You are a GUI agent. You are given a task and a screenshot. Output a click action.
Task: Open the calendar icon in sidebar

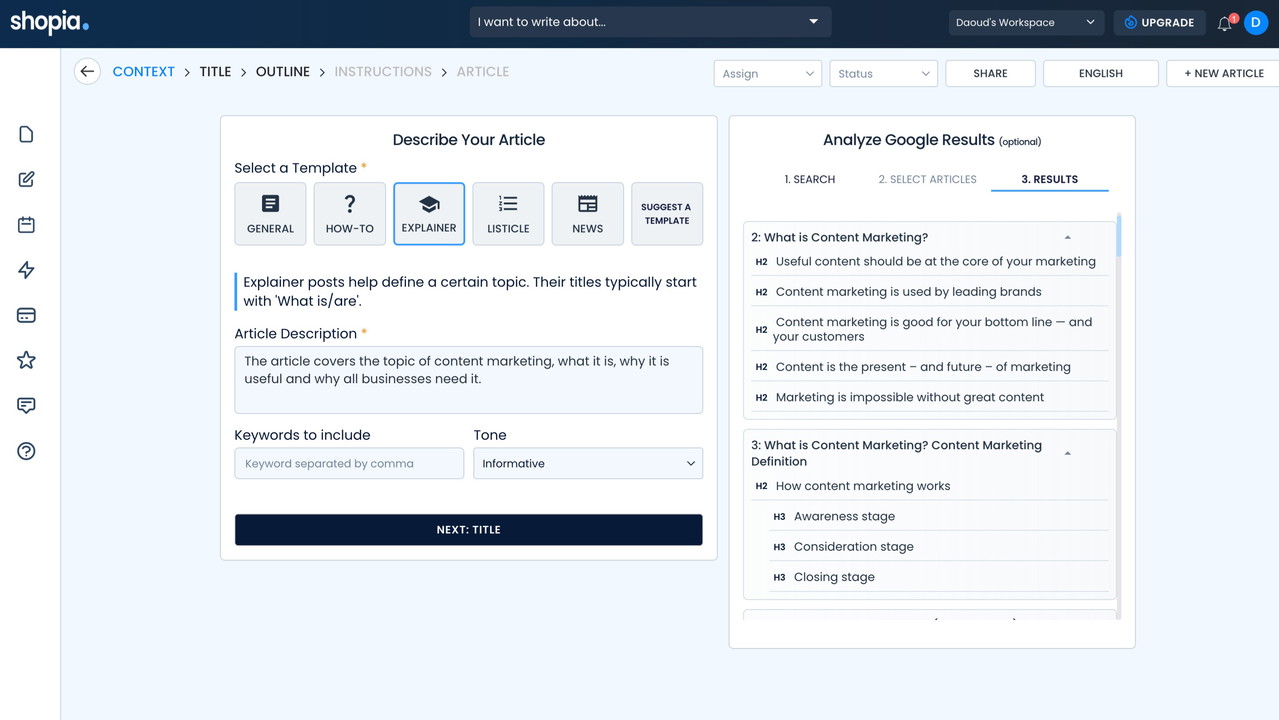tap(26, 225)
